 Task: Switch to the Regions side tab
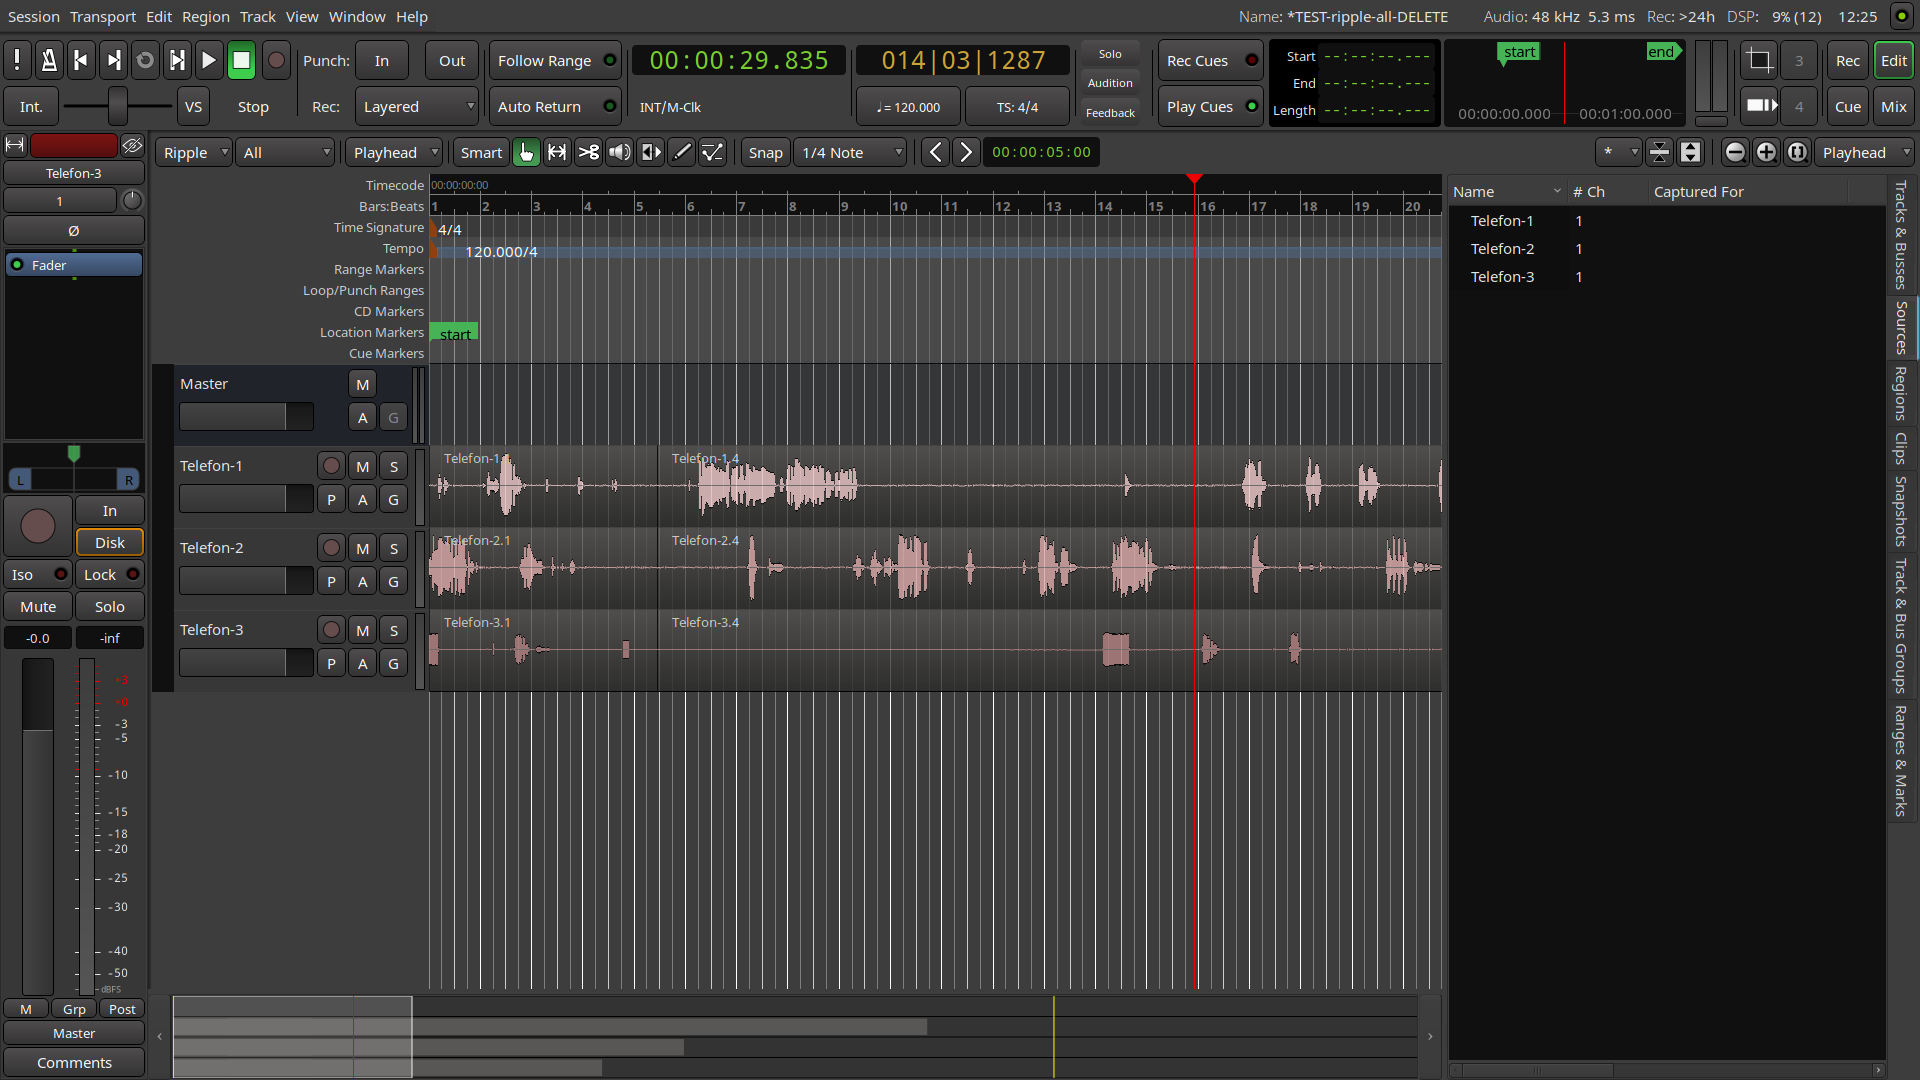(x=1900, y=393)
